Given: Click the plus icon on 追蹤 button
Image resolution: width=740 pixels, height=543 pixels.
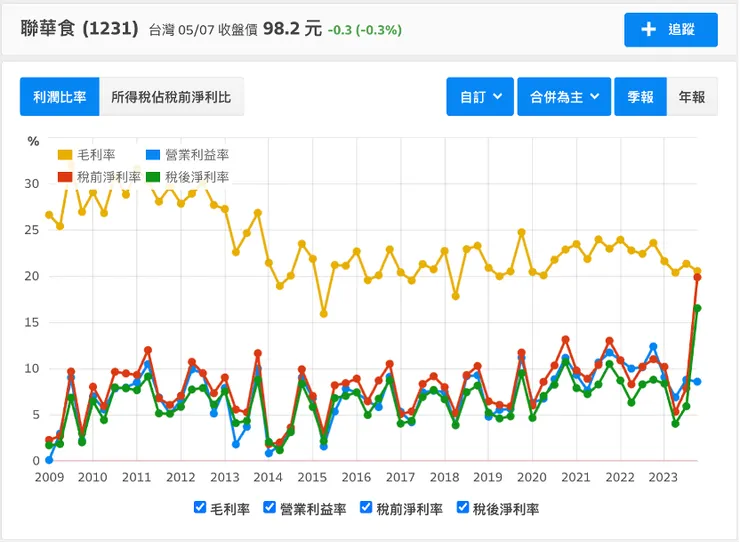Looking at the screenshot, I should (x=648, y=29).
